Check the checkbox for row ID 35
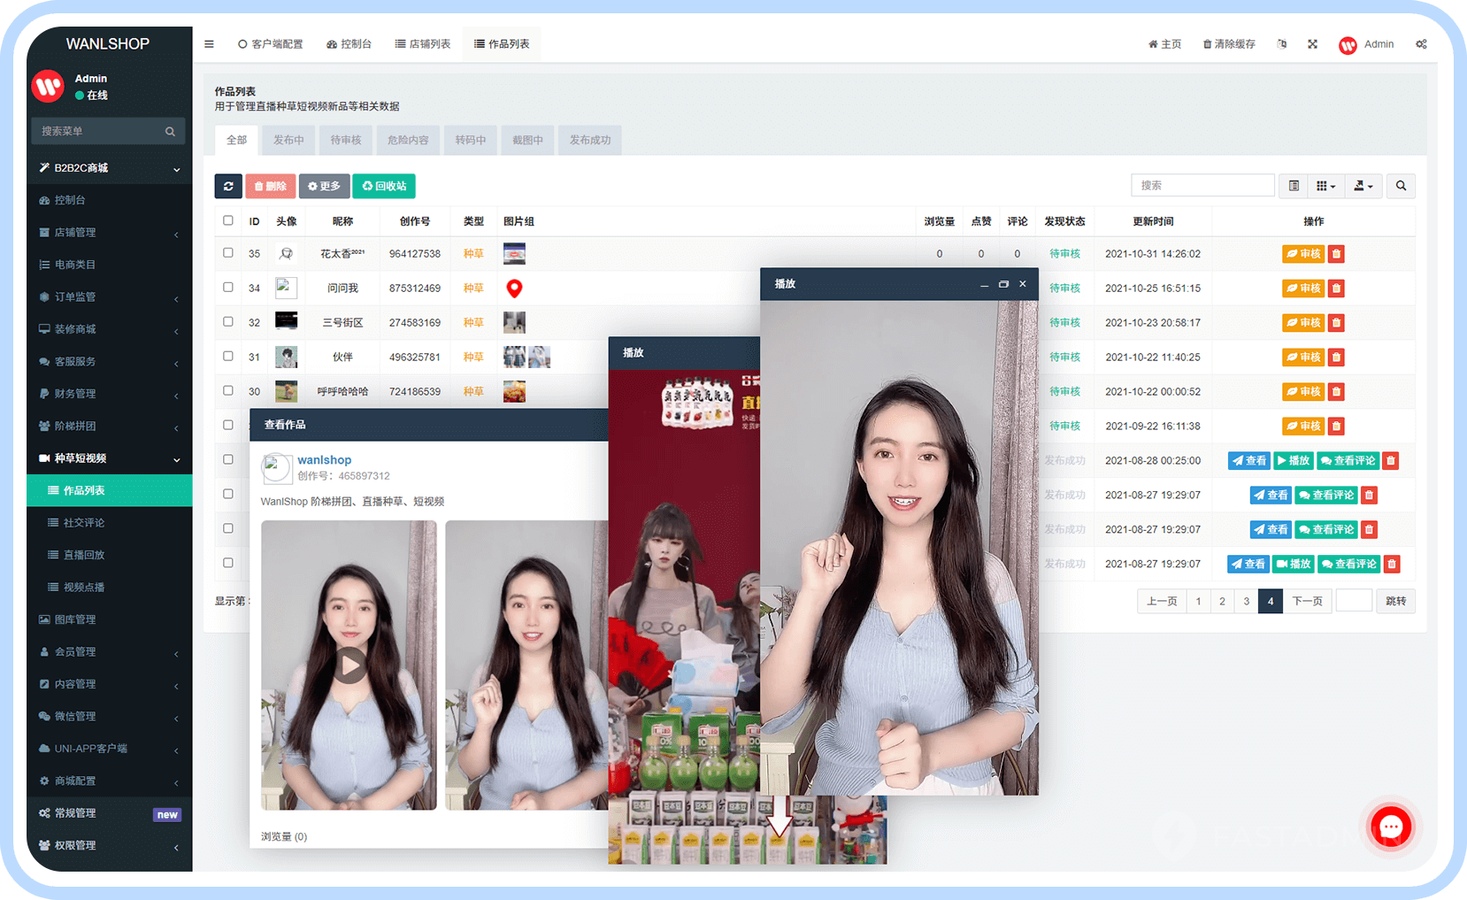 228,253
